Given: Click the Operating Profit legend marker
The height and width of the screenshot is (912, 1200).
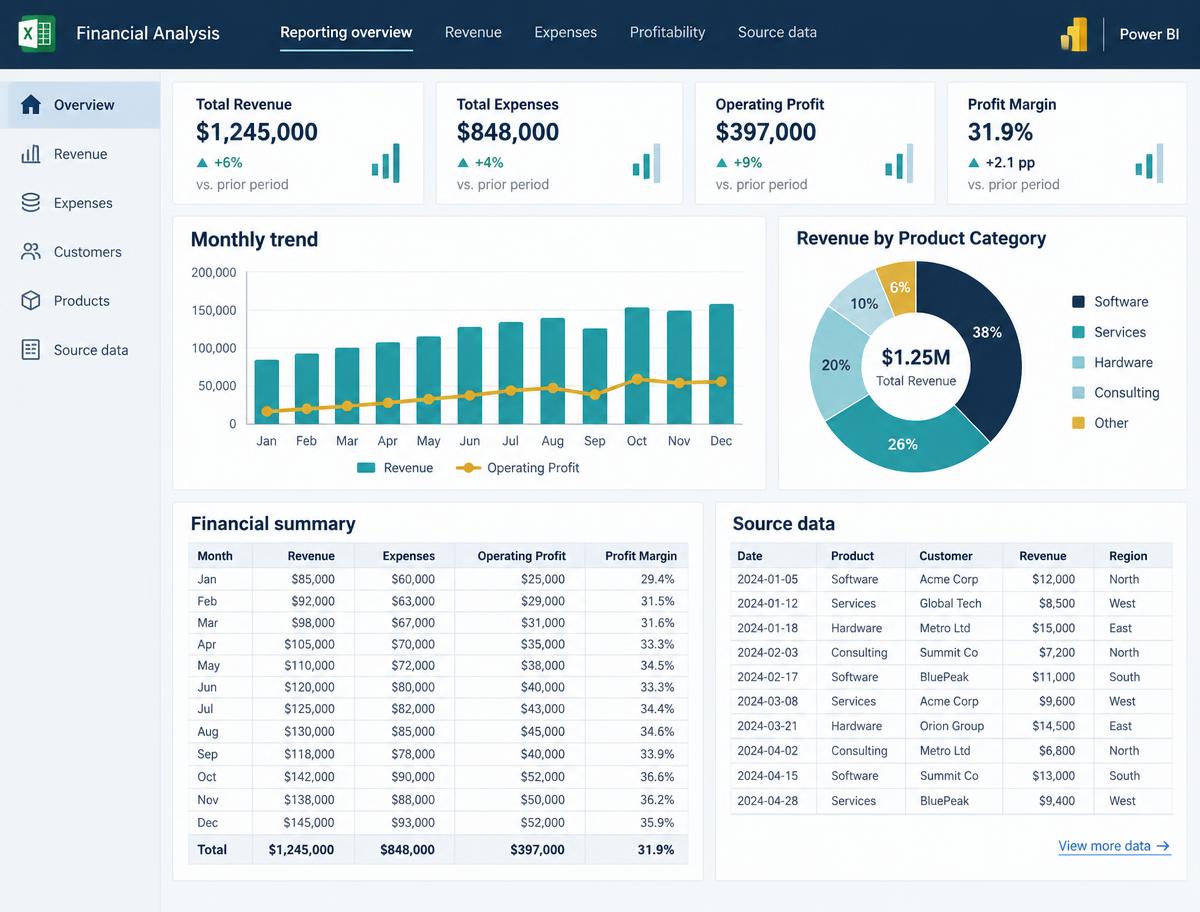Looking at the screenshot, I should pos(468,468).
